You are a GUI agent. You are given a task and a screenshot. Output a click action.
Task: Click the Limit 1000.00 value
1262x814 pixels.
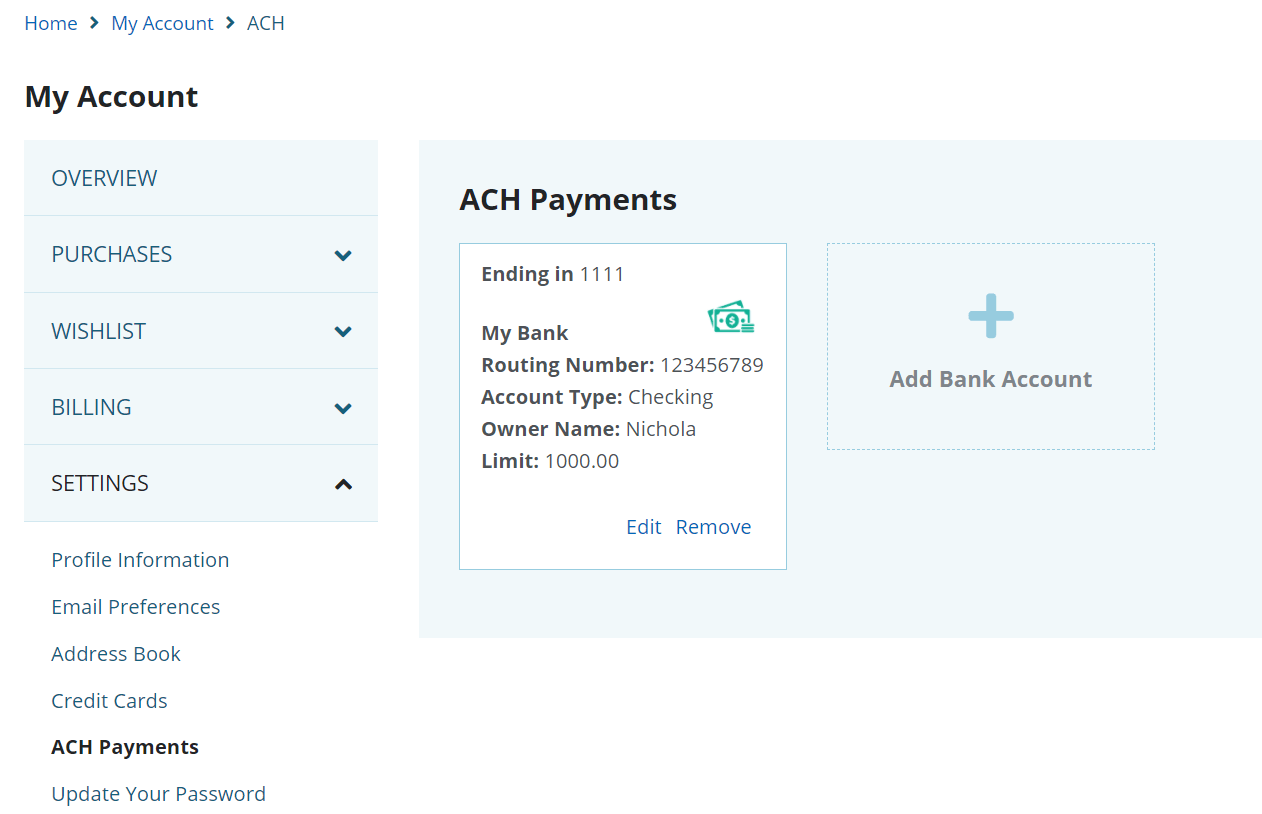point(582,461)
